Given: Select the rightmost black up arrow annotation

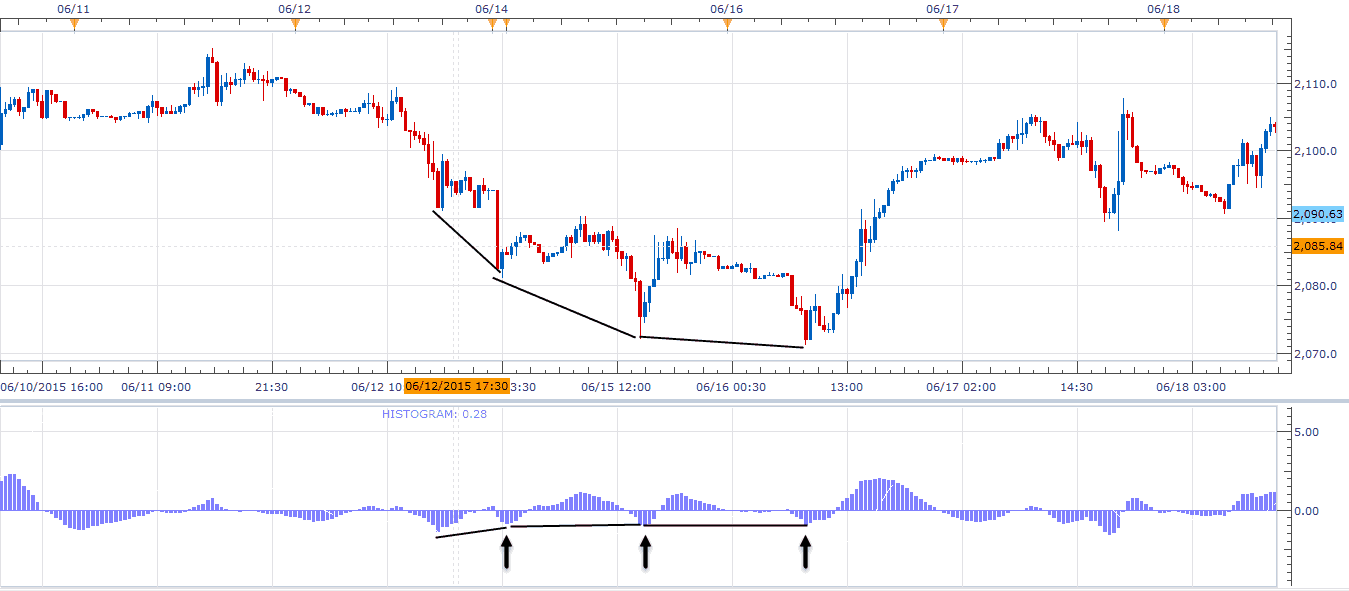Looking at the screenshot, I should click(x=806, y=552).
